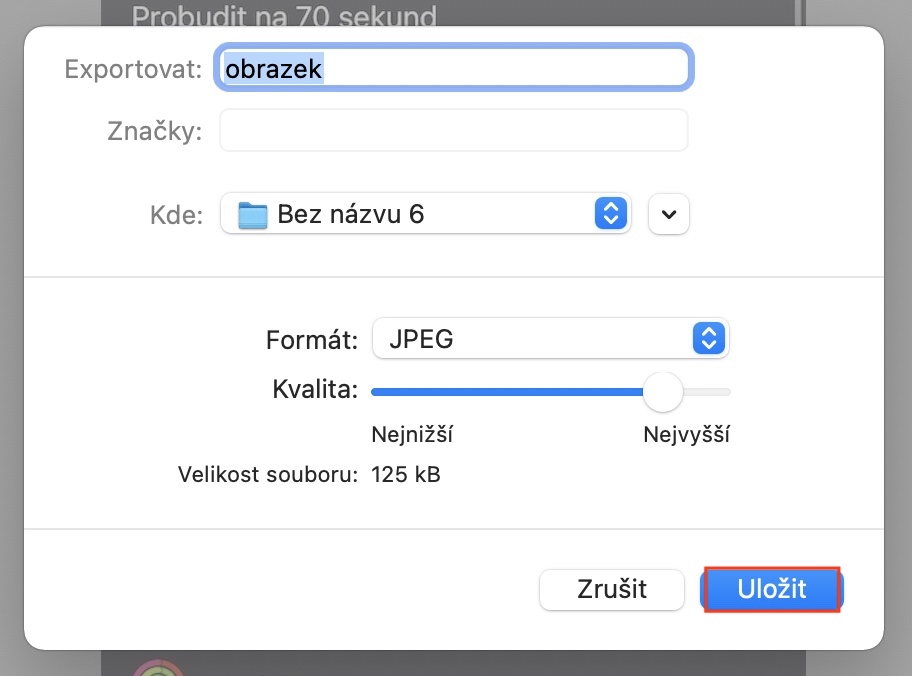
Task: Open the Kde location dropdown
Action: tap(425, 214)
